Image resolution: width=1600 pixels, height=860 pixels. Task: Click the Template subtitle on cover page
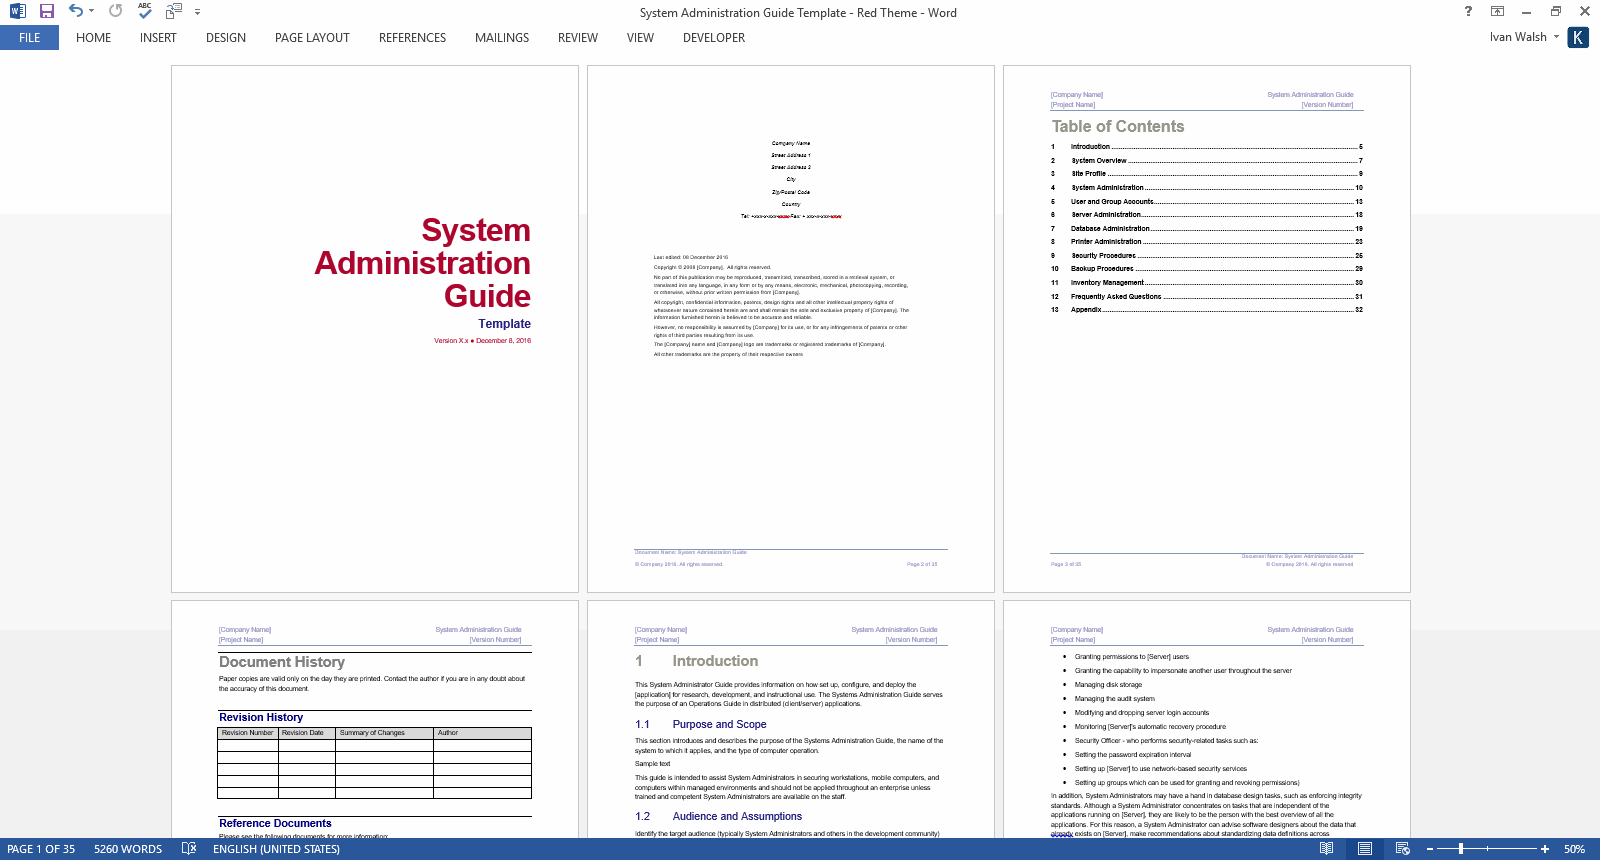coord(504,324)
